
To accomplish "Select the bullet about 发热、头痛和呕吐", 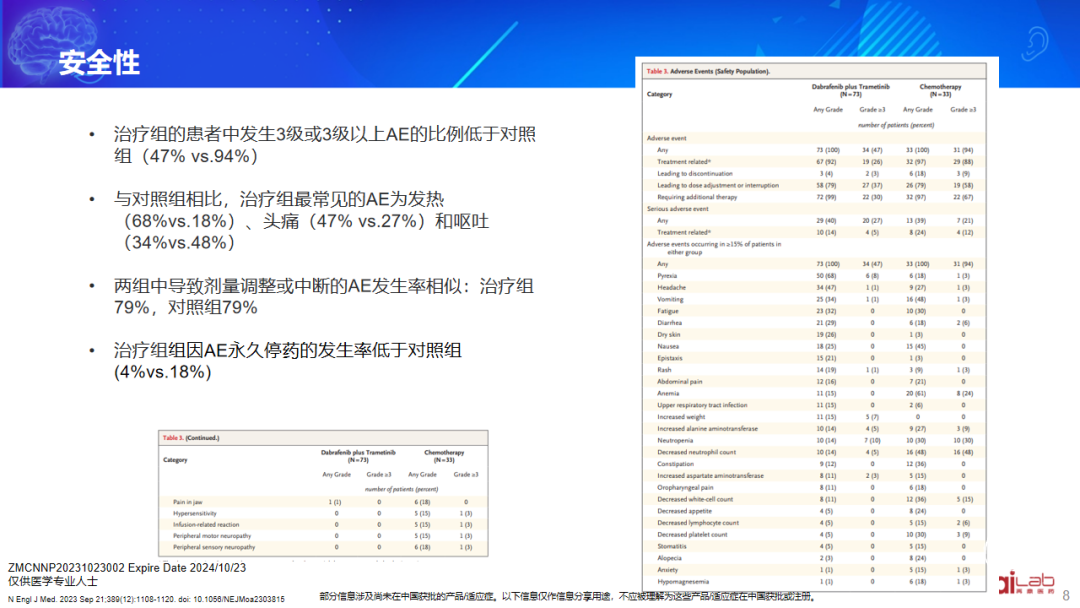I will pyautogui.click(x=302, y=221).
